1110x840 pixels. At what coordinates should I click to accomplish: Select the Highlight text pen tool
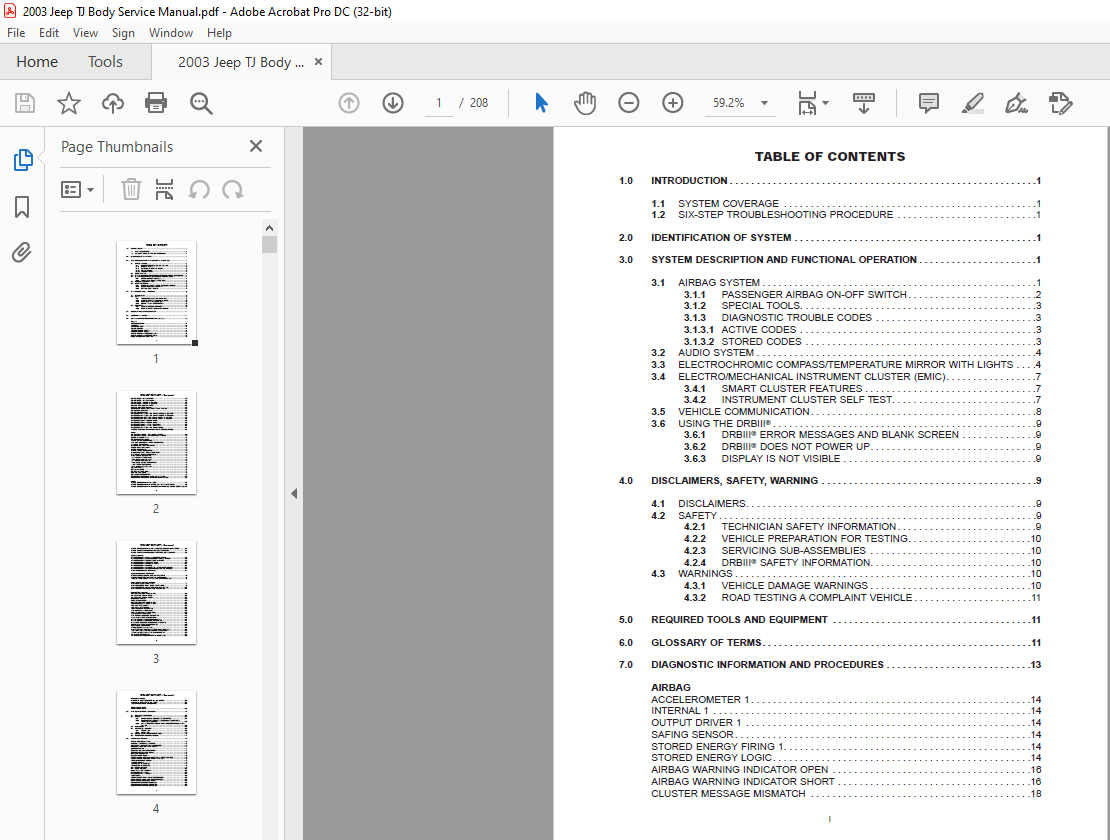pos(973,103)
